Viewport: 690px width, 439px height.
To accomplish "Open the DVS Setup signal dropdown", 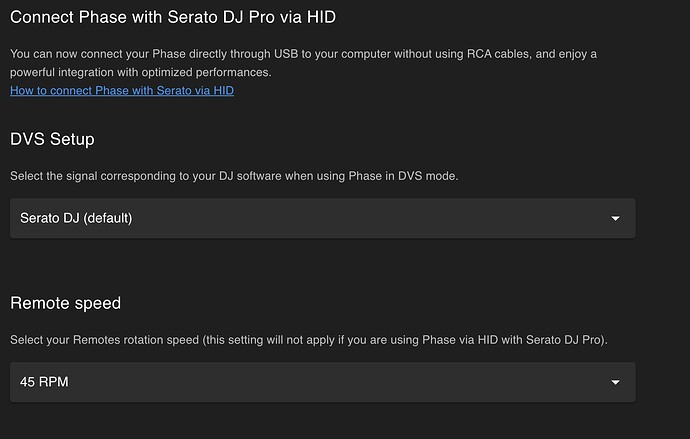I will (322, 218).
